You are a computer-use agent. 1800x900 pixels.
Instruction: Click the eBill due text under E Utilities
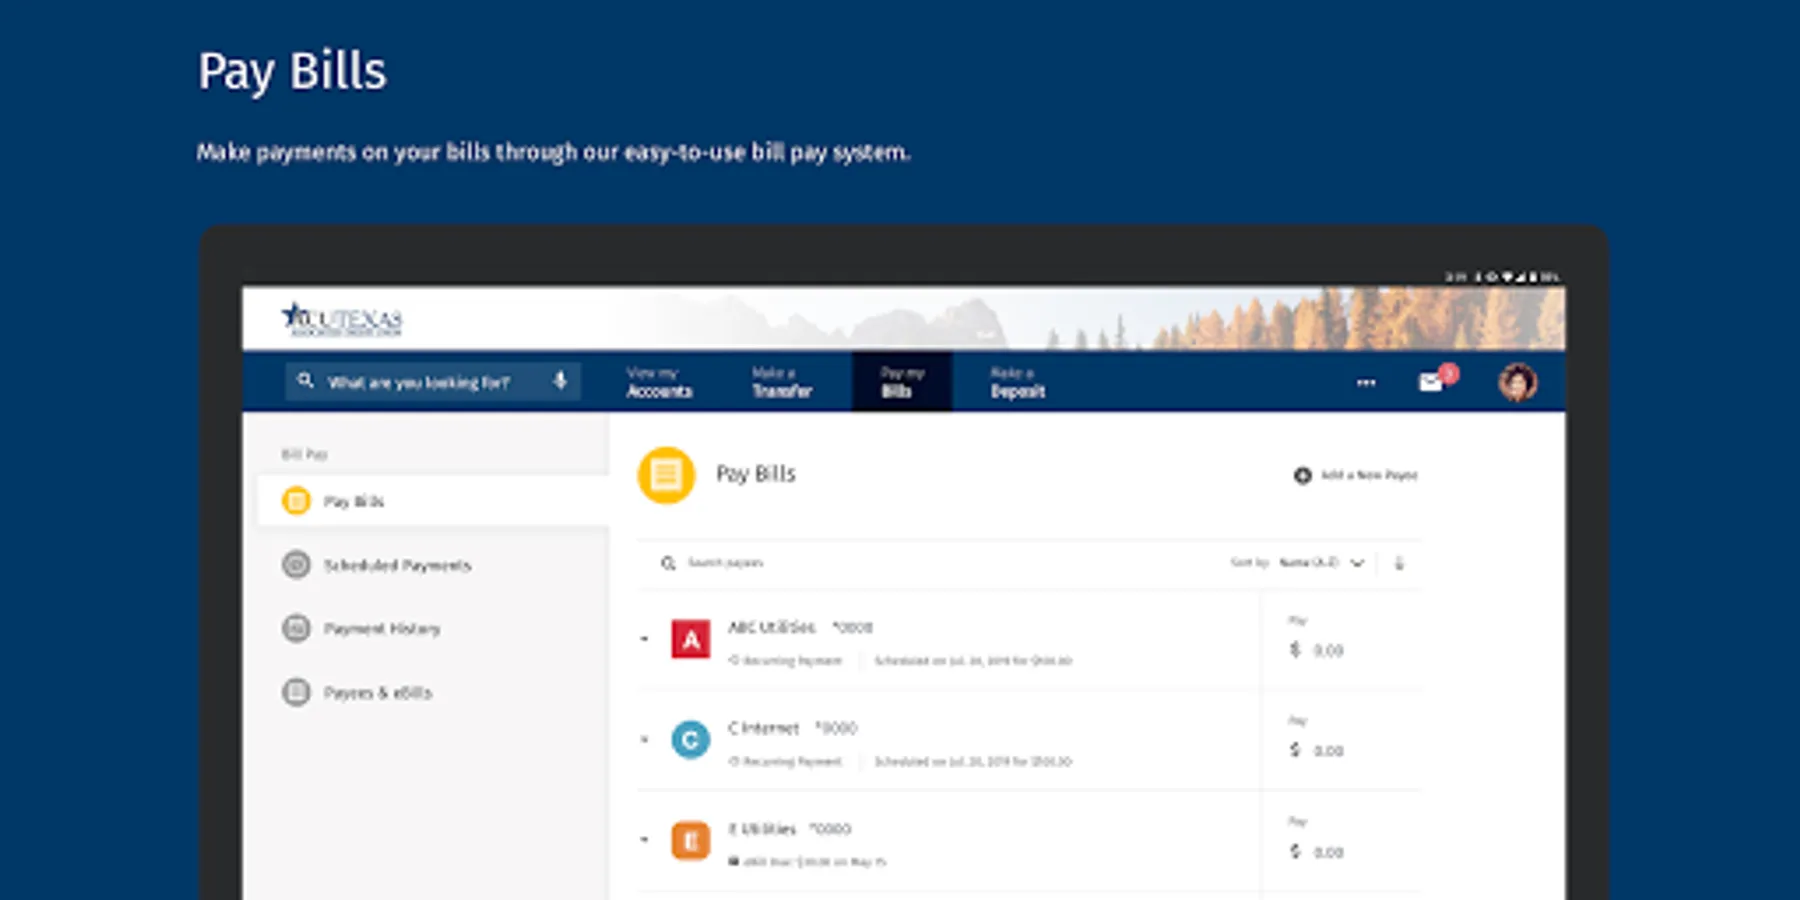click(815, 862)
